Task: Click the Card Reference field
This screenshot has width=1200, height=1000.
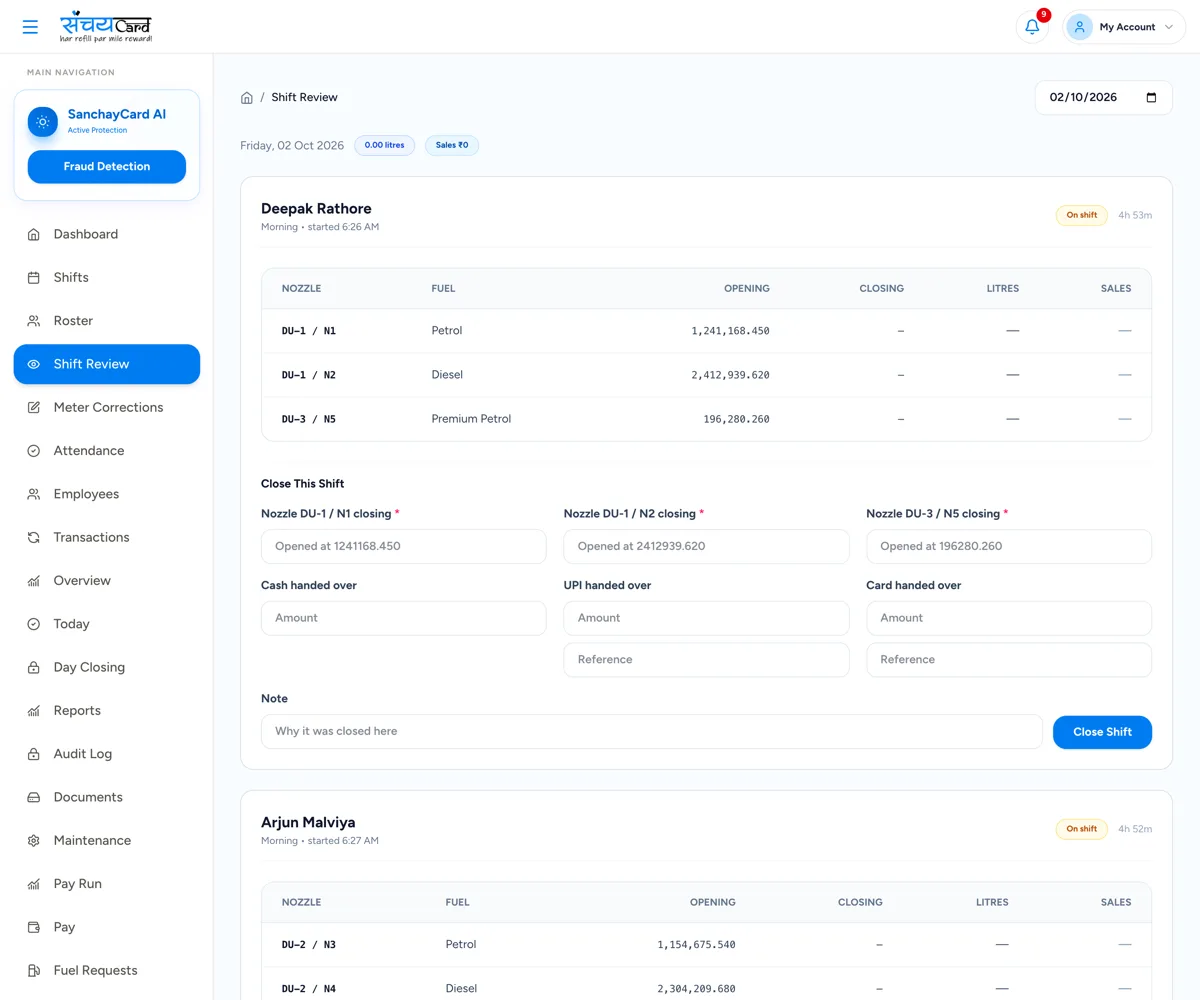Action: [x=1009, y=660]
